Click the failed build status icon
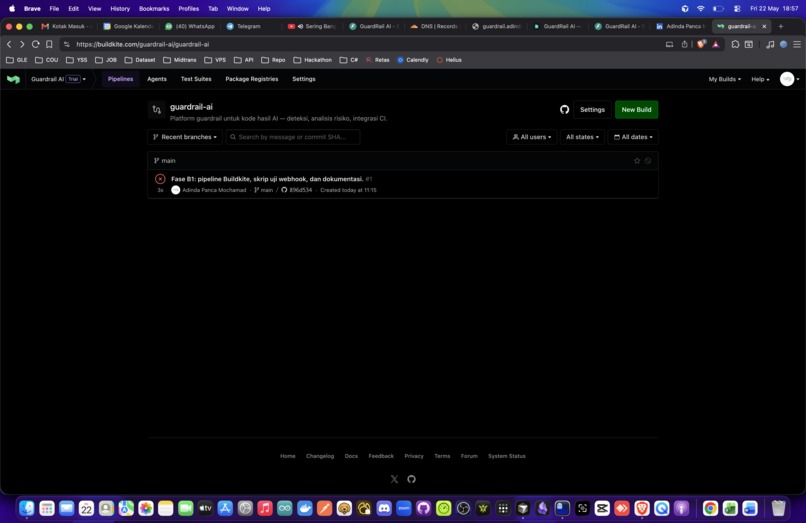Screen dimensions: 806x523 160,179
